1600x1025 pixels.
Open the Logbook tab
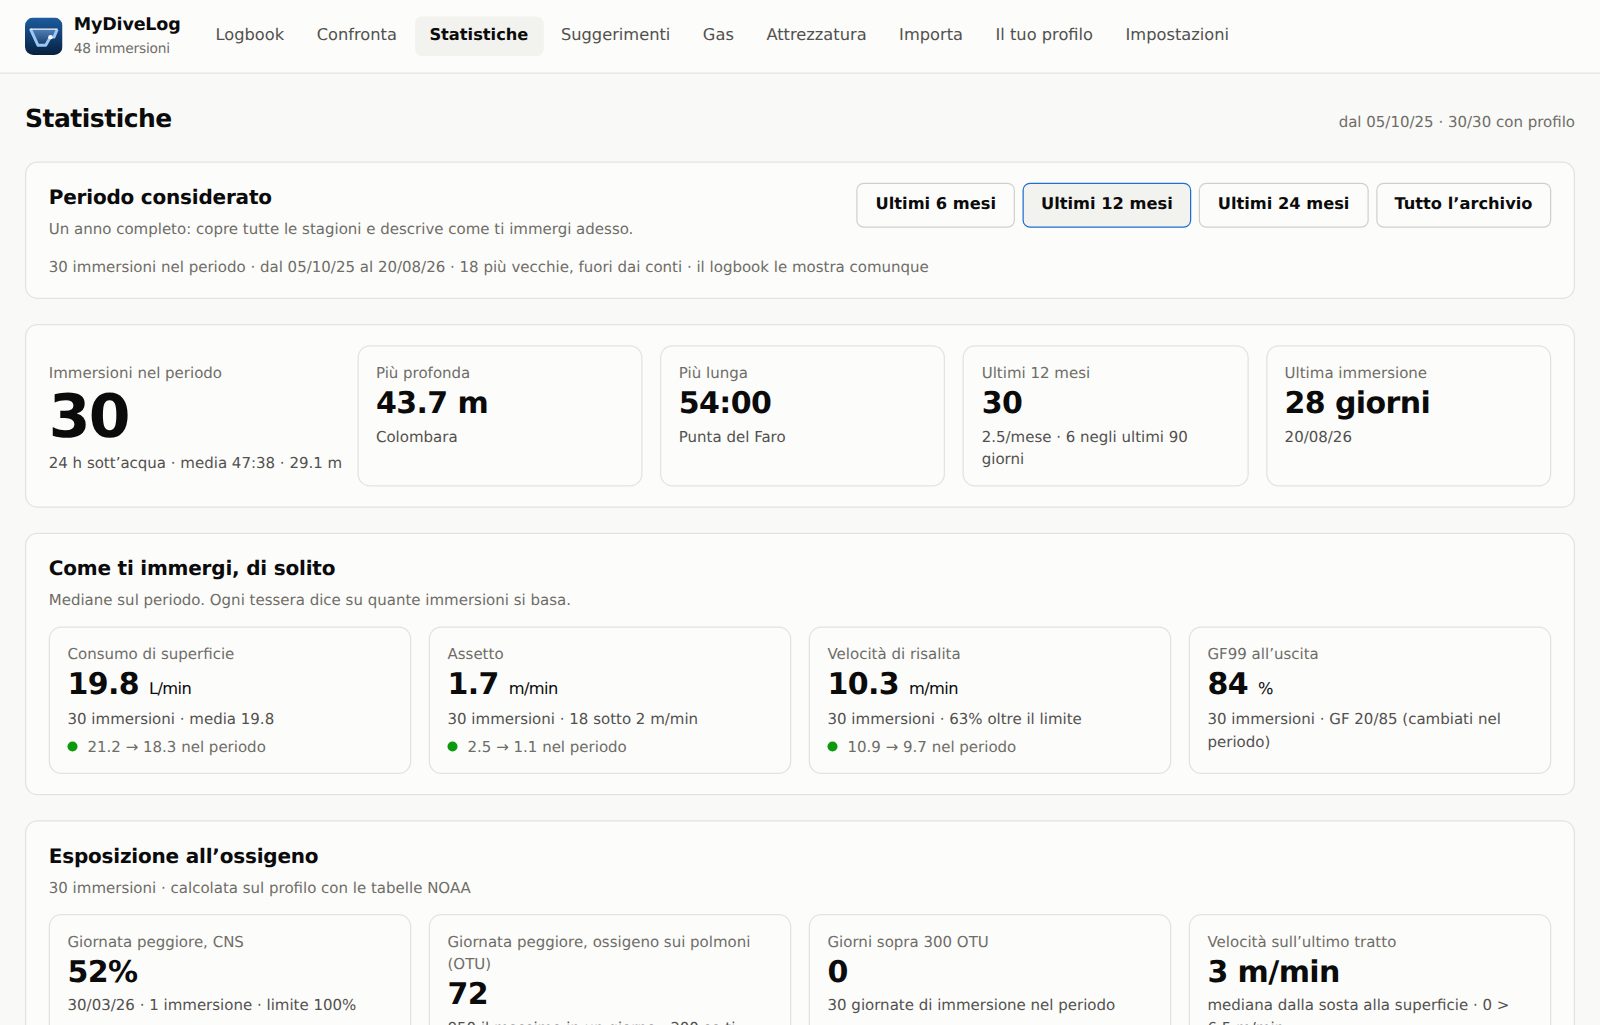coord(250,35)
